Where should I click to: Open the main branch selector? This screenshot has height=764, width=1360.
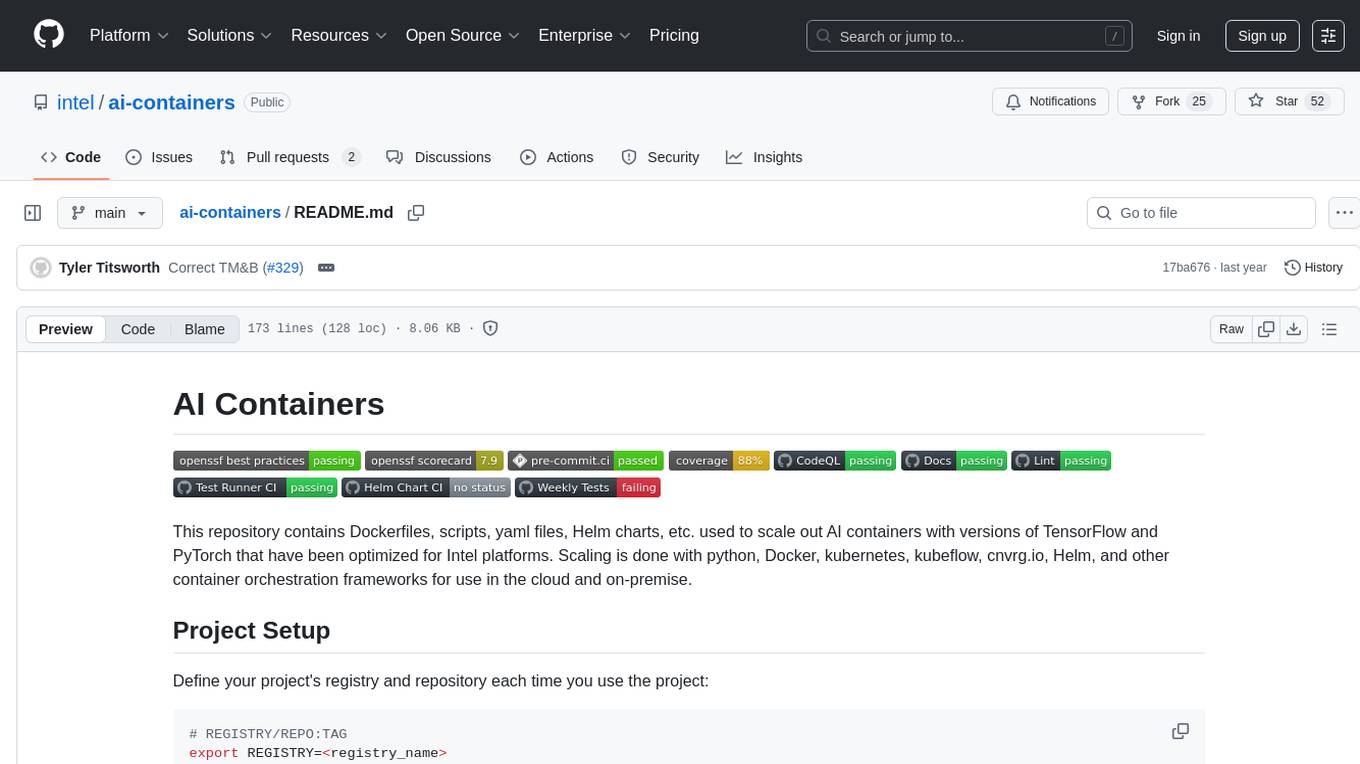pos(110,213)
